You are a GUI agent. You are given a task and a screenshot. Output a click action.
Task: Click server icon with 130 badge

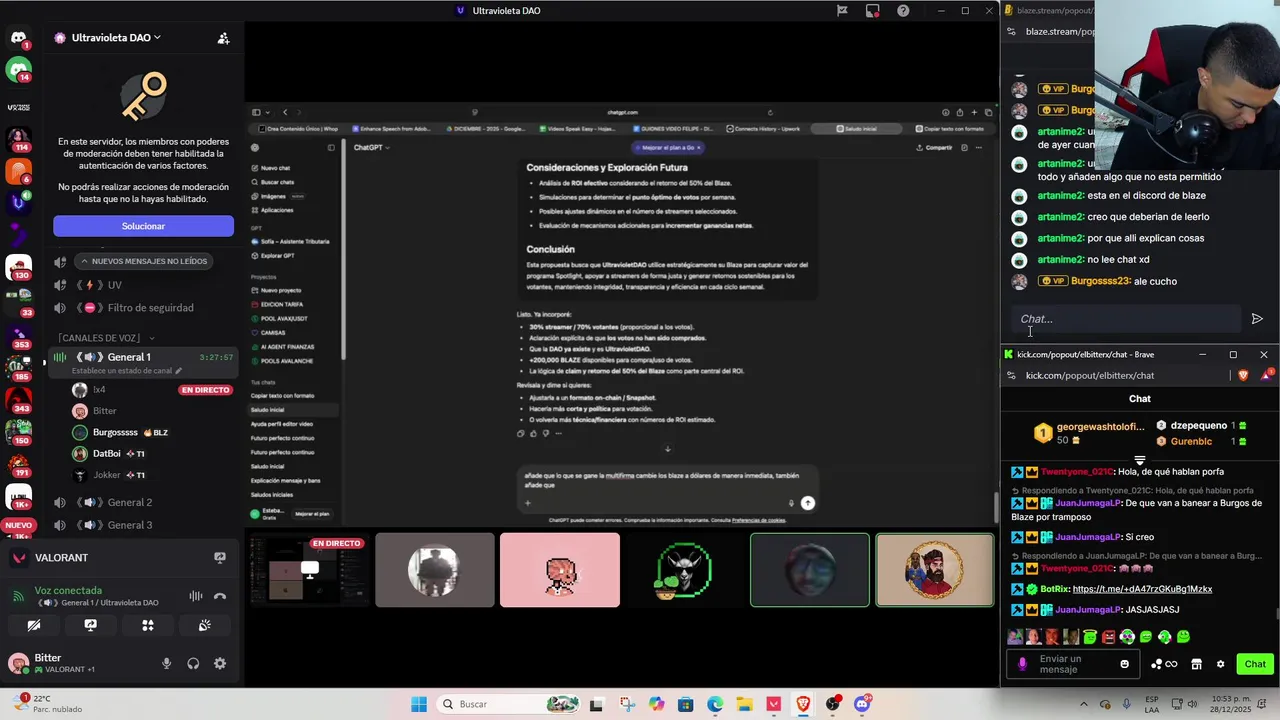tap(18, 268)
